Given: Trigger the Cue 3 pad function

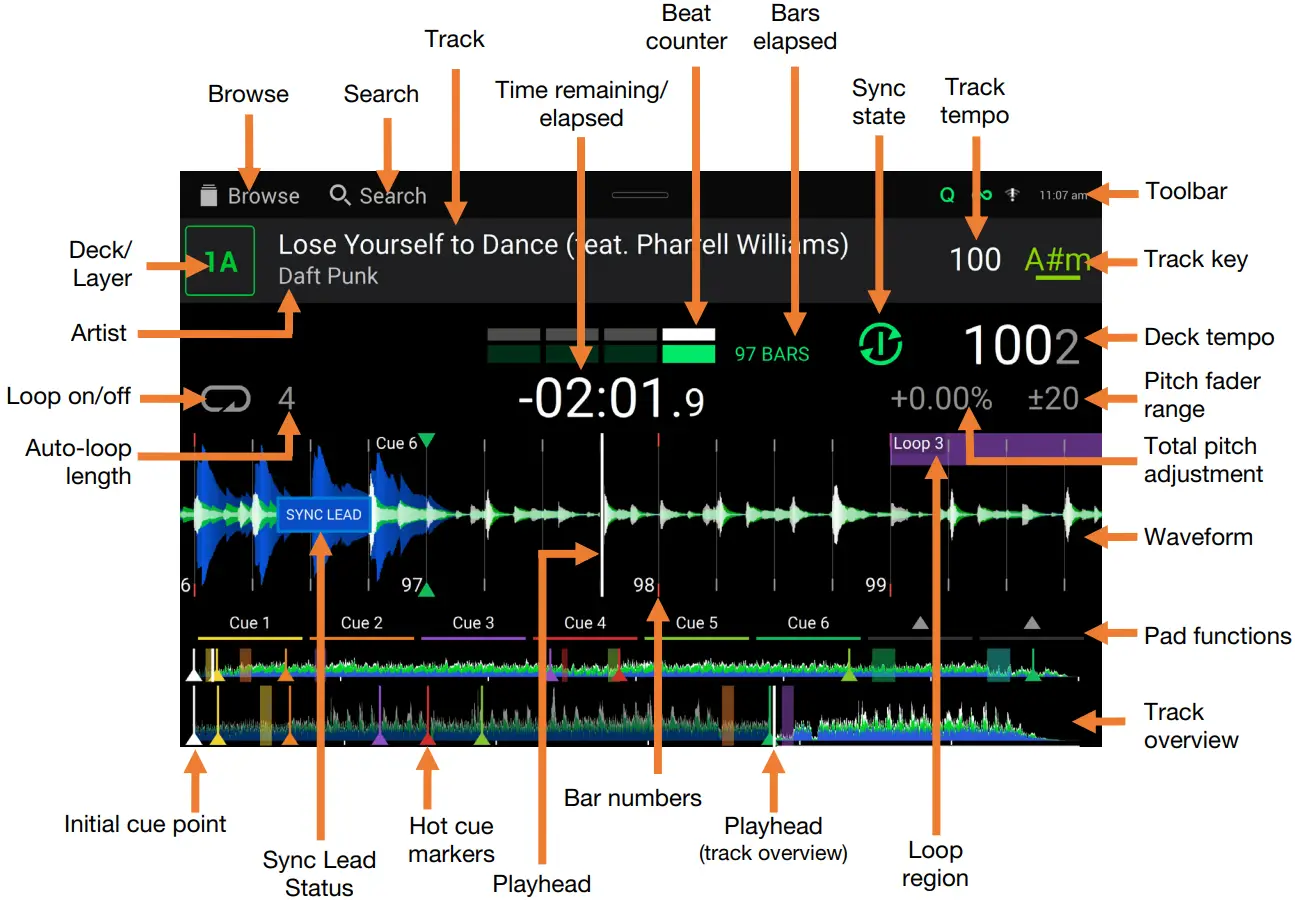Looking at the screenshot, I should 473,625.
